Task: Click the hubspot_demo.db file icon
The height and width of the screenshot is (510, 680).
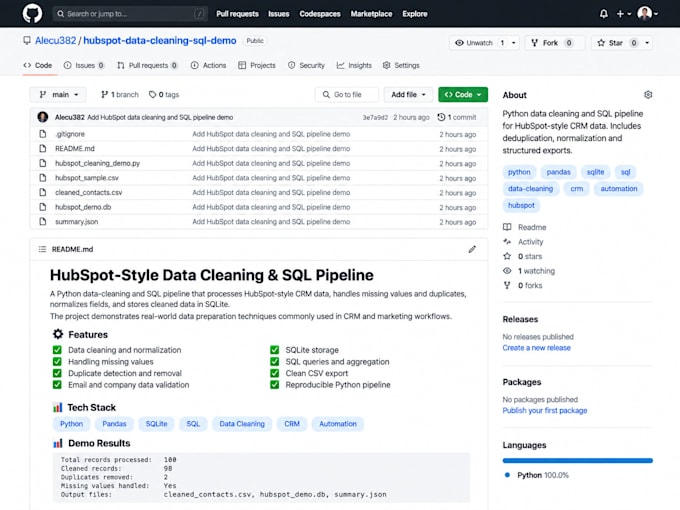Action: [42, 207]
